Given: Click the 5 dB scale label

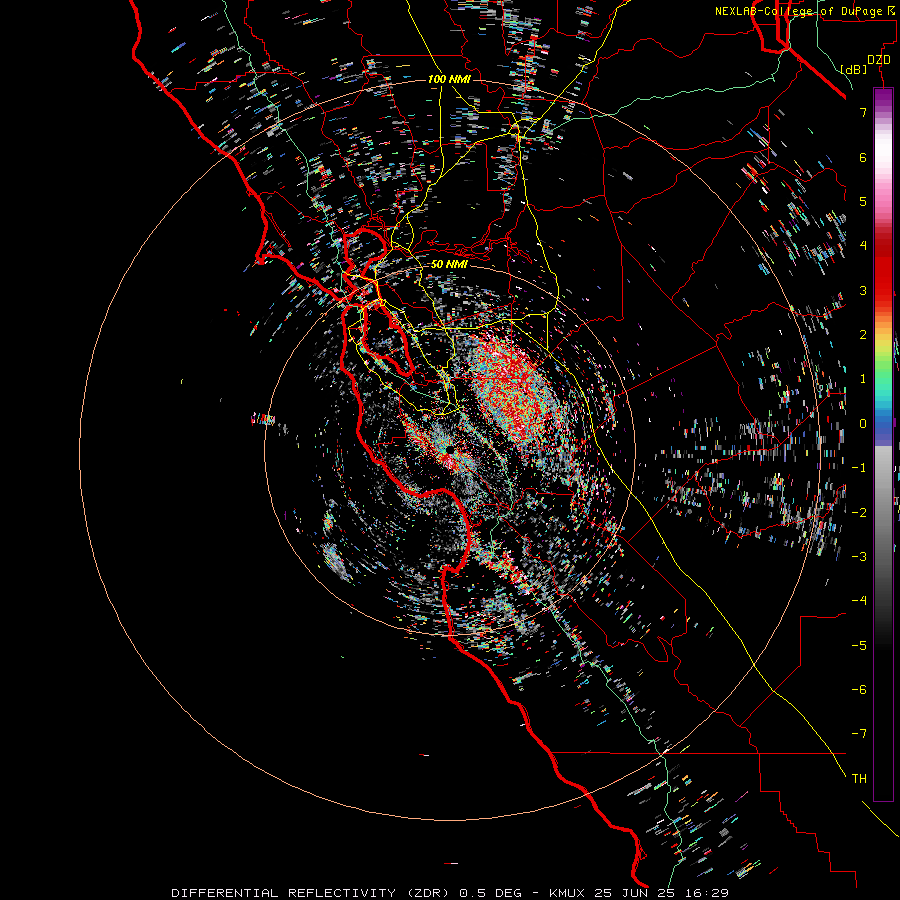Looking at the screenshot, I should tap(863, 201).
